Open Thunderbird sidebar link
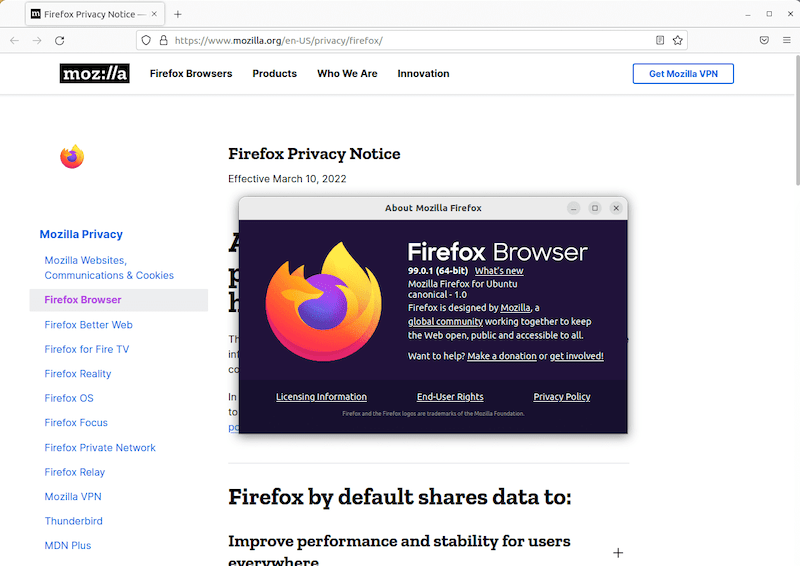This screenshot has height=566, width=800. [x=73, y=521]
